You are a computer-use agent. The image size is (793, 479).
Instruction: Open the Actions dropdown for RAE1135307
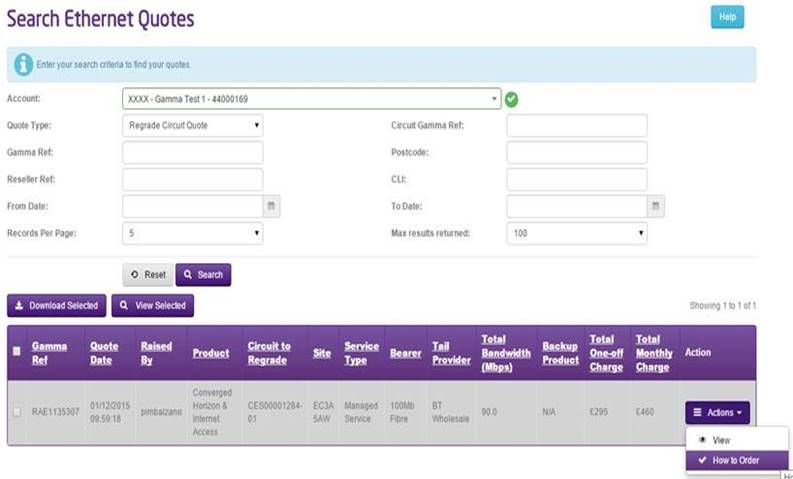717,413
